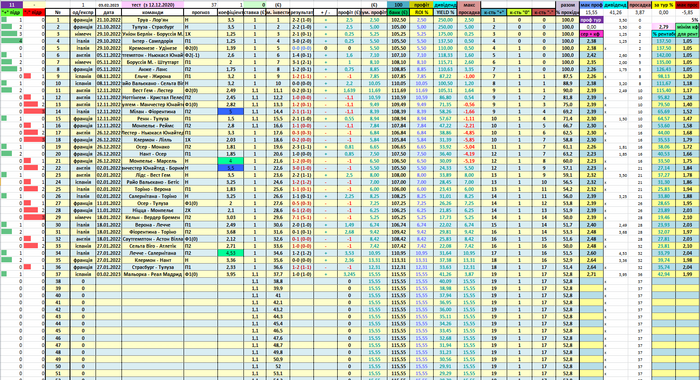700x380 pixels.
Task: Click the 'макс просадка' header cell
Action: (469, 9)
